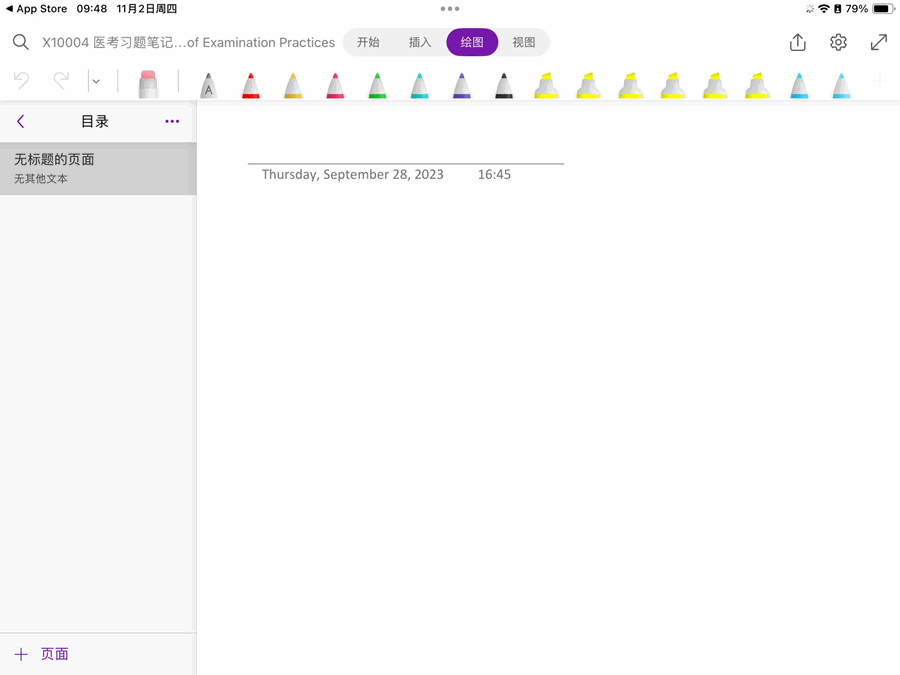
Task: Pick the green pen
Action: 377,86
